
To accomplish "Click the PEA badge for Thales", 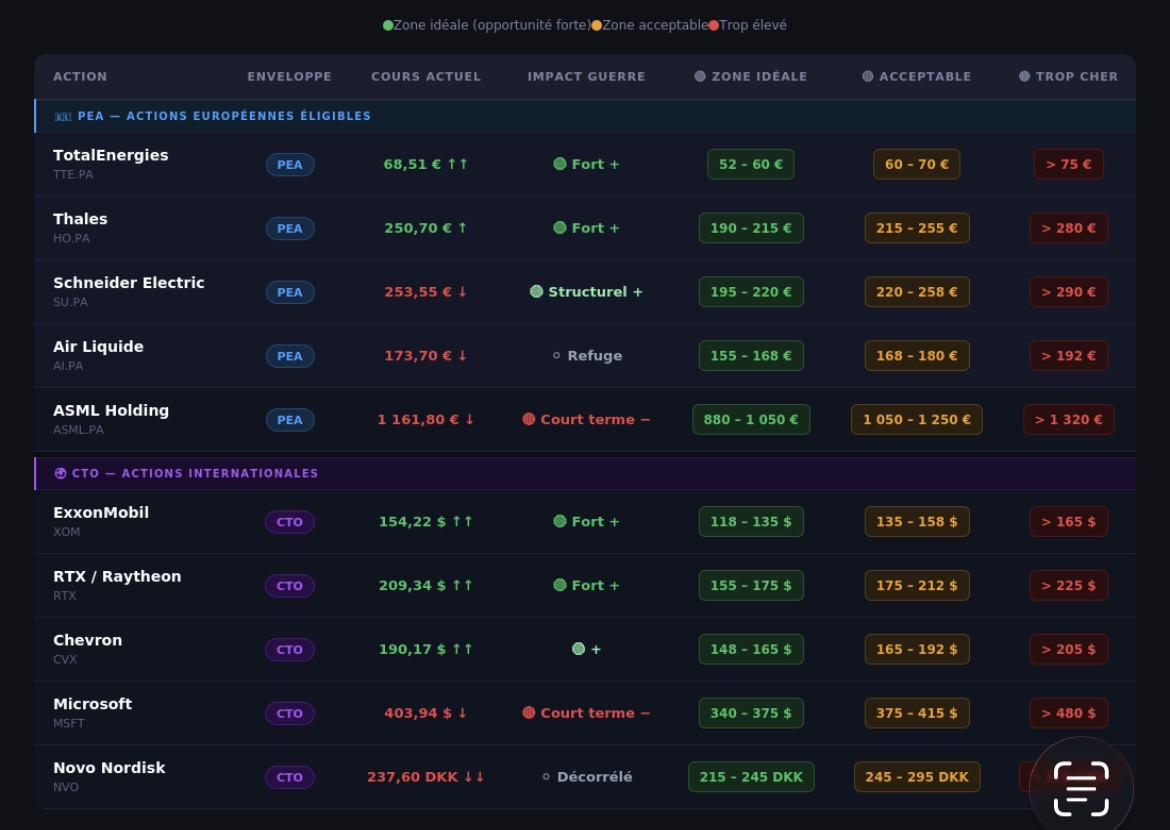I will pyautogui.click(x=290, y=228).
